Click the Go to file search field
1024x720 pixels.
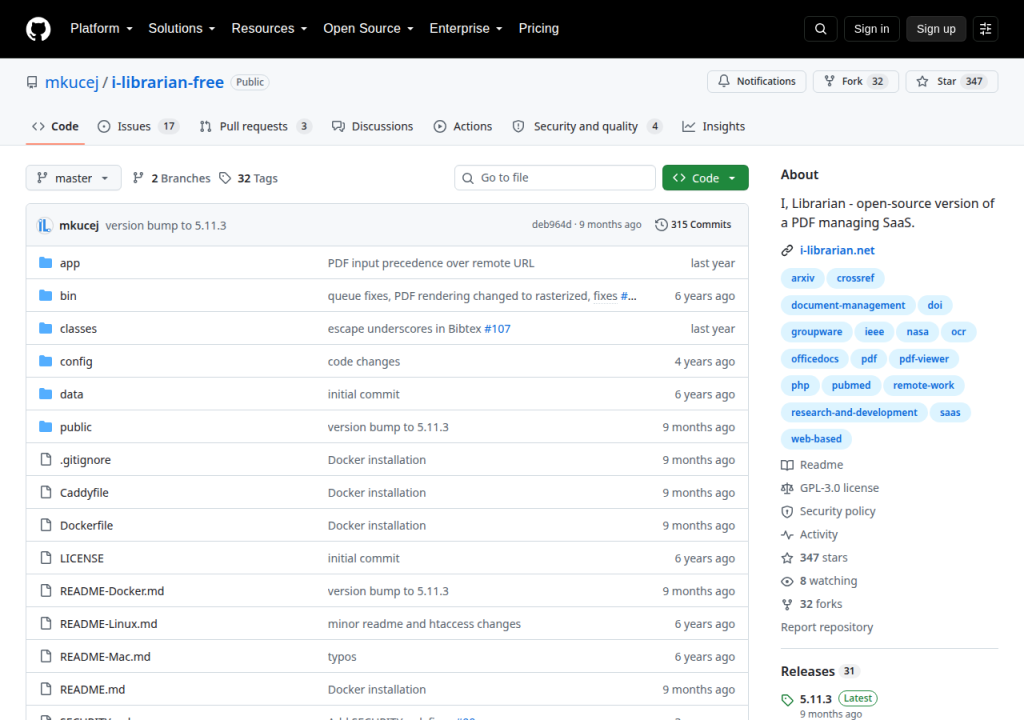[554, 178]
